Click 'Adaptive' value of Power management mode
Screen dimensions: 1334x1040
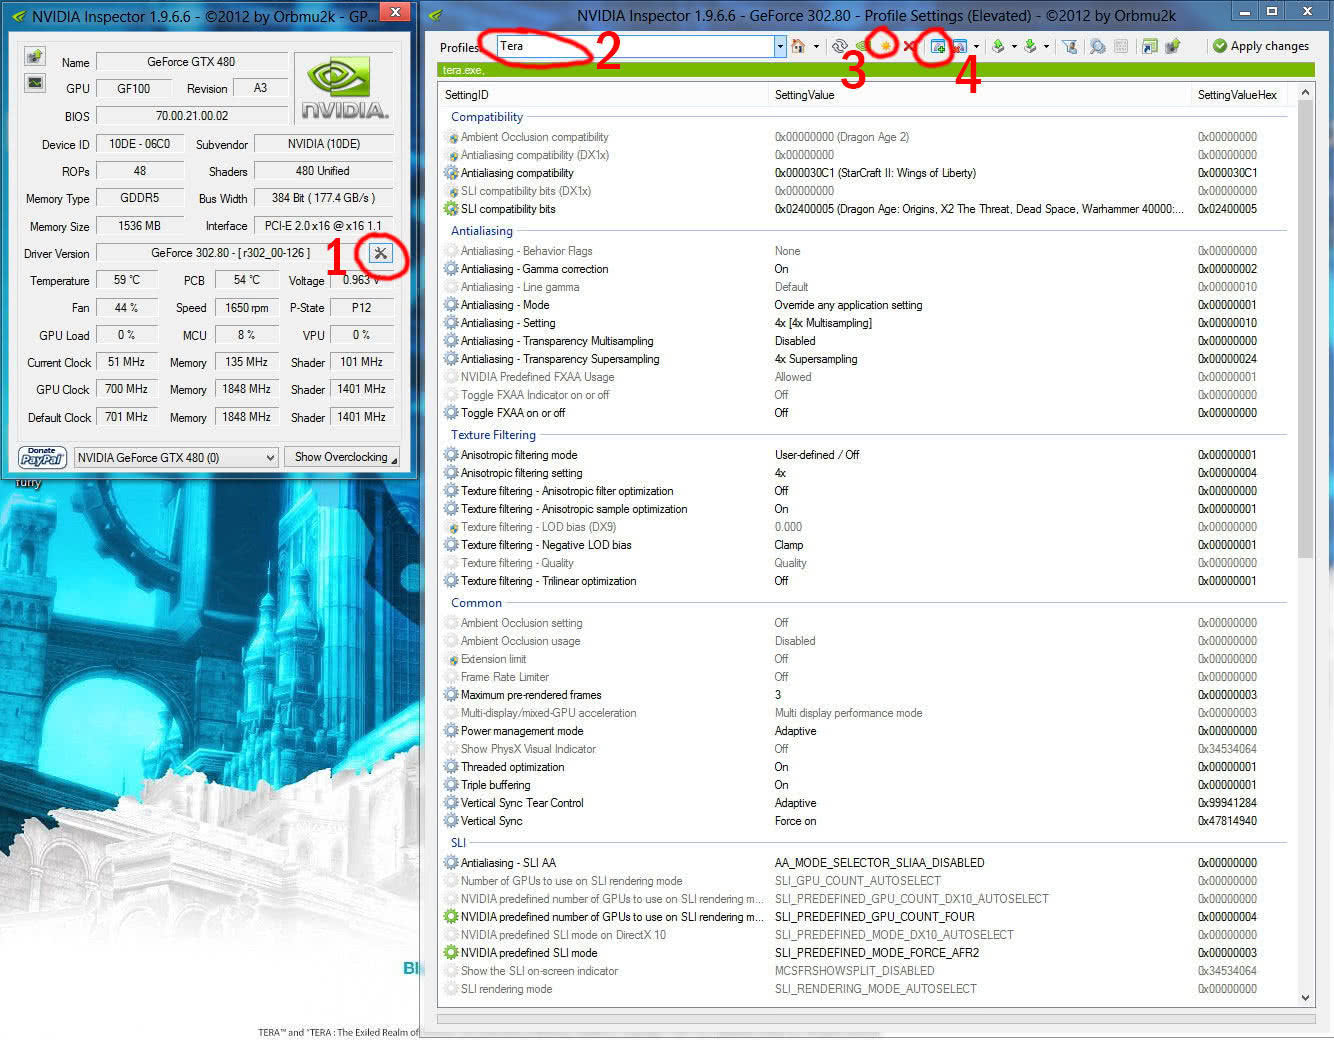(795, 731)
